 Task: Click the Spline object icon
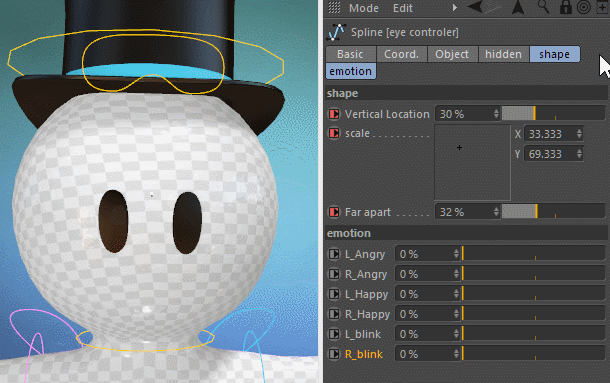tap(337, 32)
